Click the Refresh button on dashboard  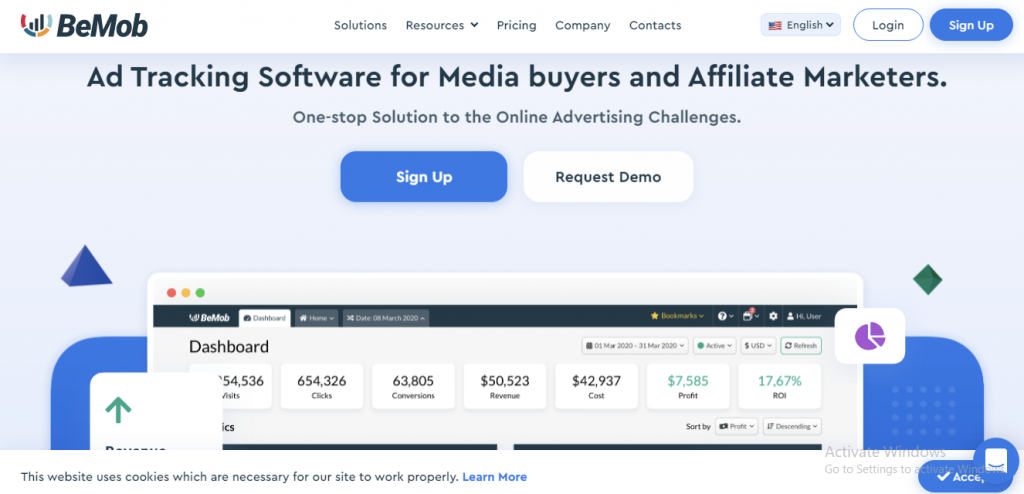click(x=801, y=346)
